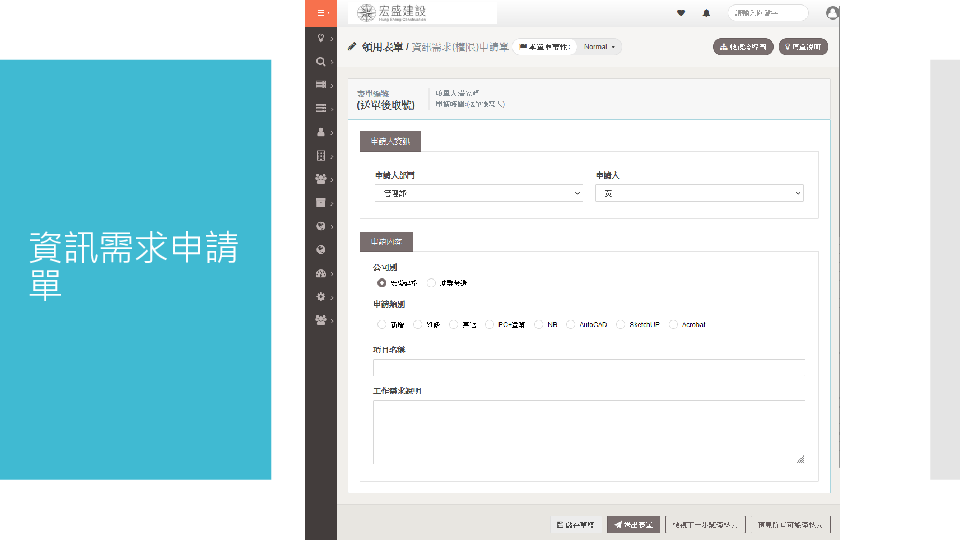Click the heart favorites icon
Image resolution: width=960 pixels, height=540 pixels.
tap(681, 13)
